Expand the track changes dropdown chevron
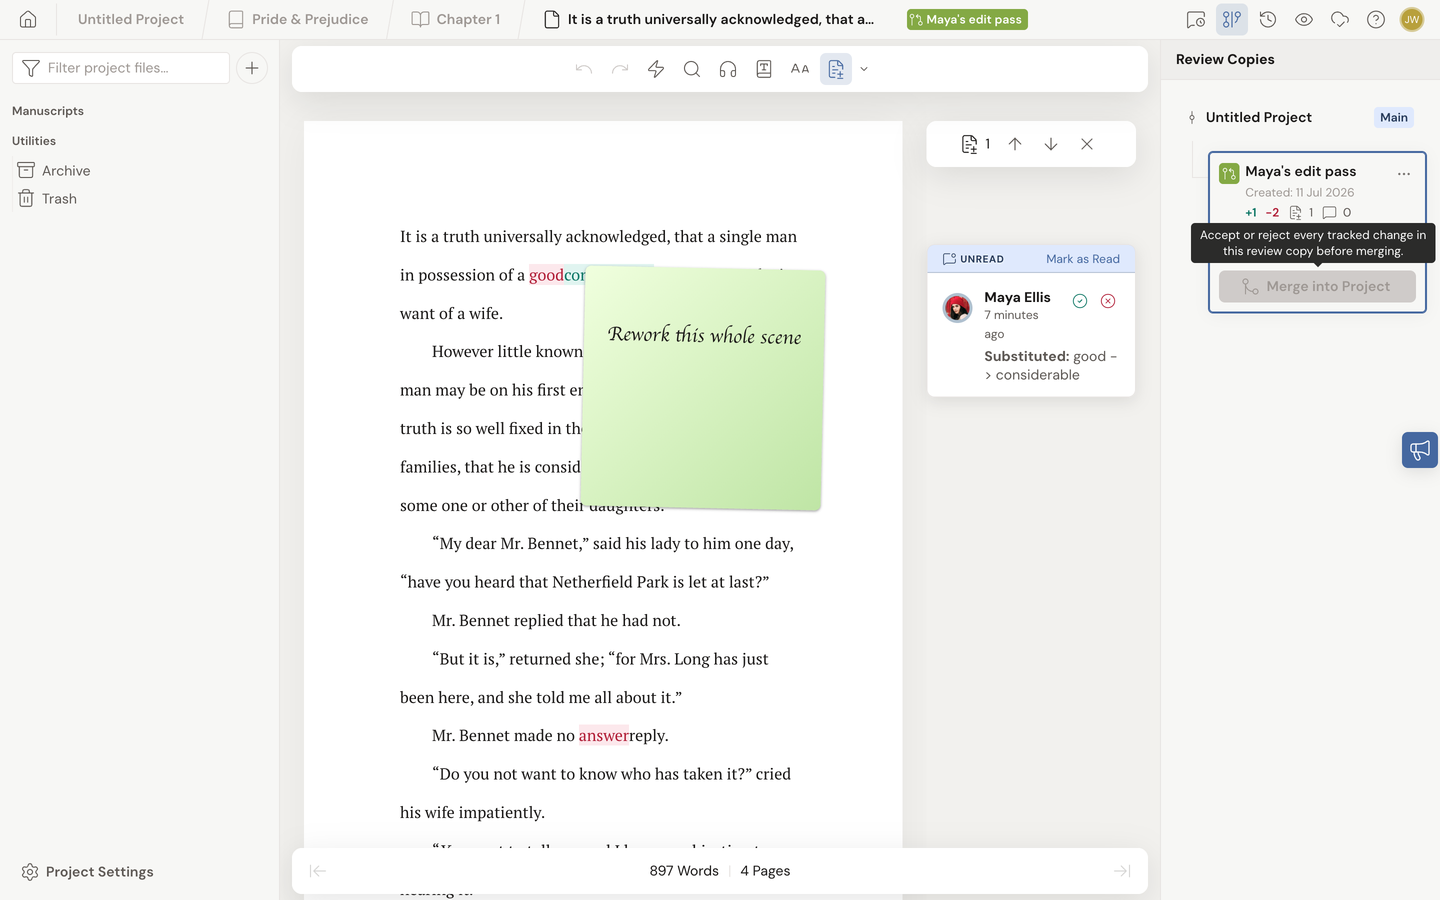Image resolution: width=1440 pixels, height=900 pixels. pyautogui.click(x=864, y=69)
